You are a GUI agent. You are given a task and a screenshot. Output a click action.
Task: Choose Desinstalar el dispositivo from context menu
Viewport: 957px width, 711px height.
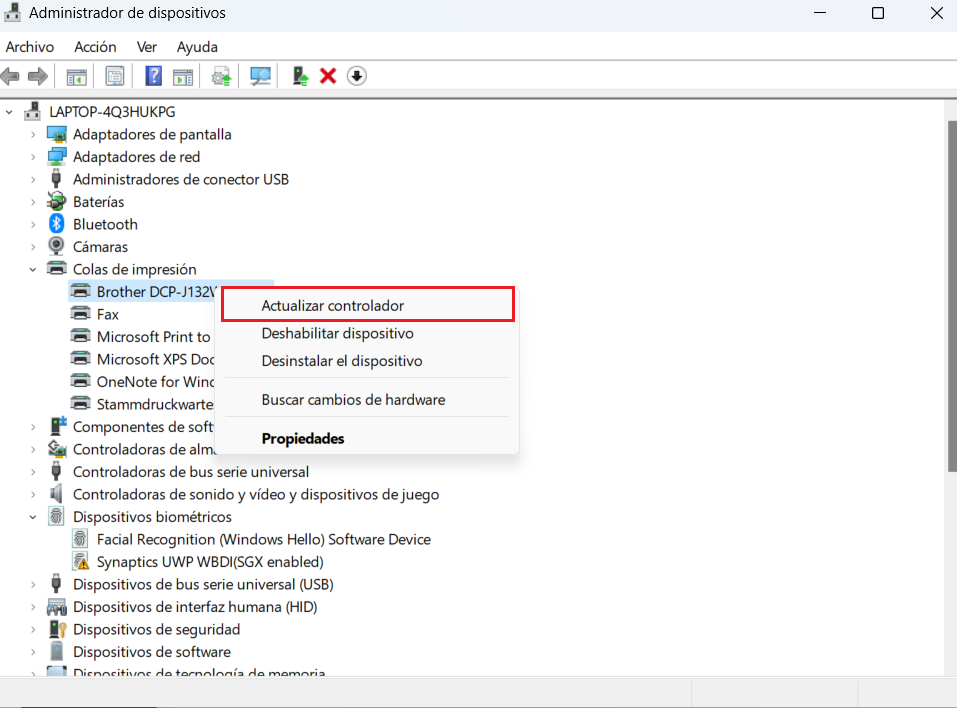pos(367,361)
